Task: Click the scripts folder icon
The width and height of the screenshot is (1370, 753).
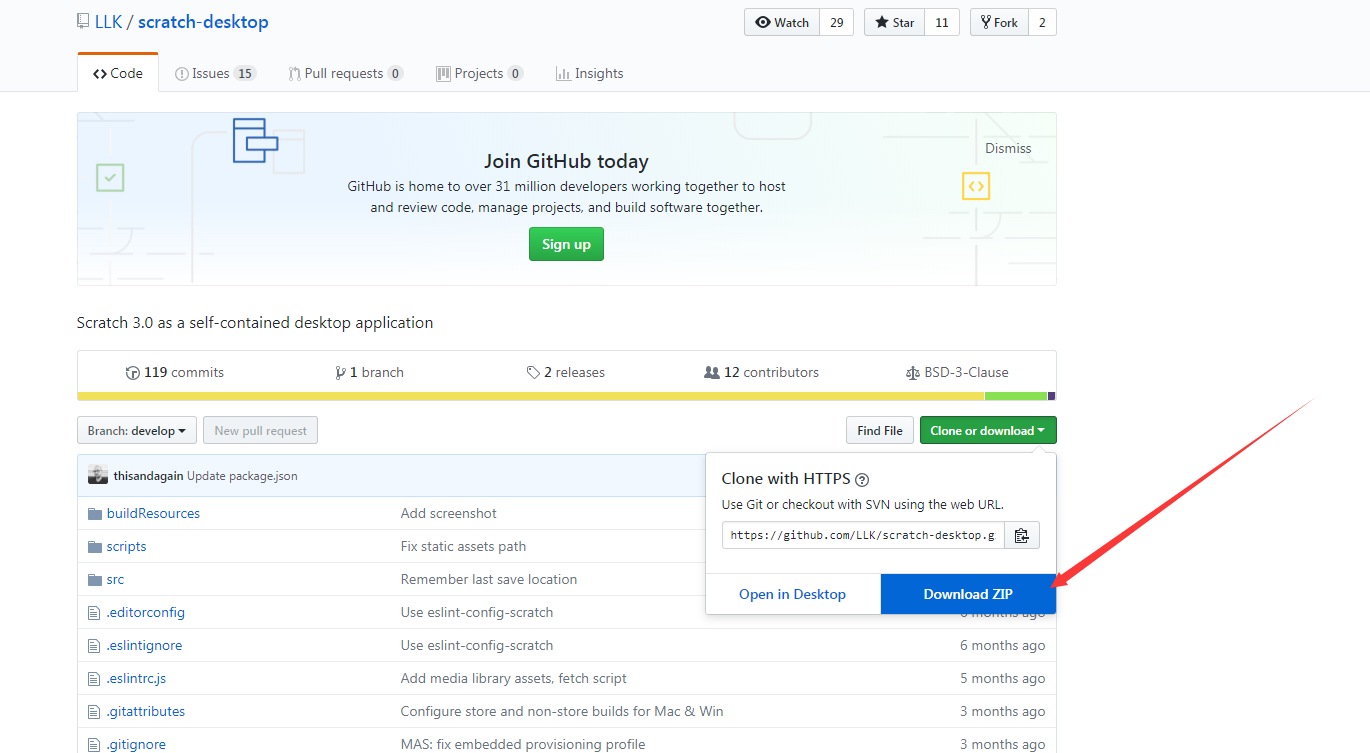Action: [x=95, y=546]
